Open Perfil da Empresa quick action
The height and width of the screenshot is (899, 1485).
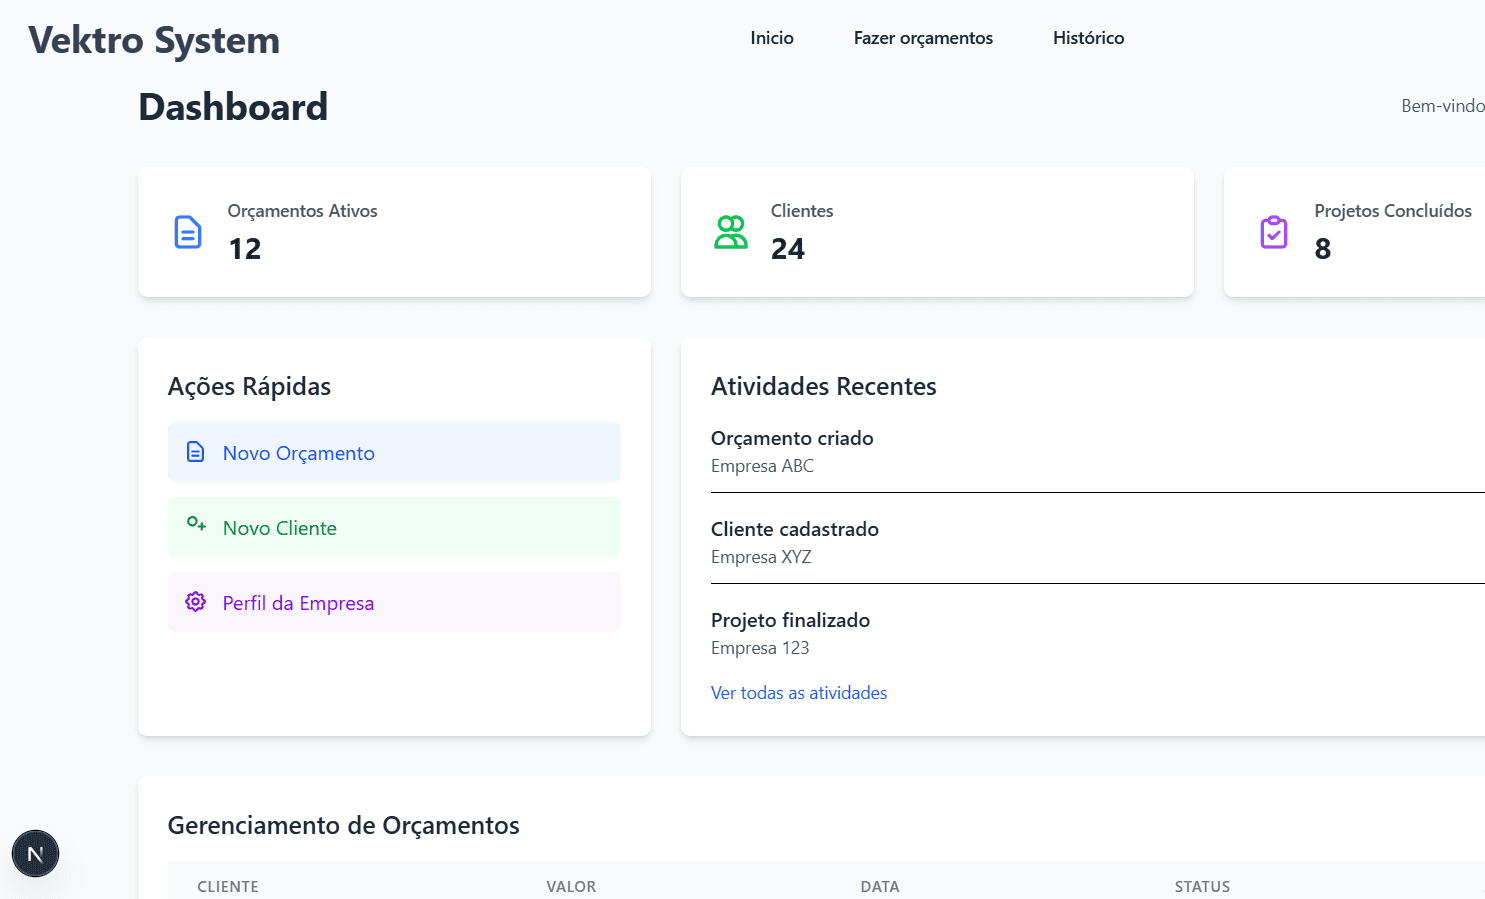[x=298, y=603]
